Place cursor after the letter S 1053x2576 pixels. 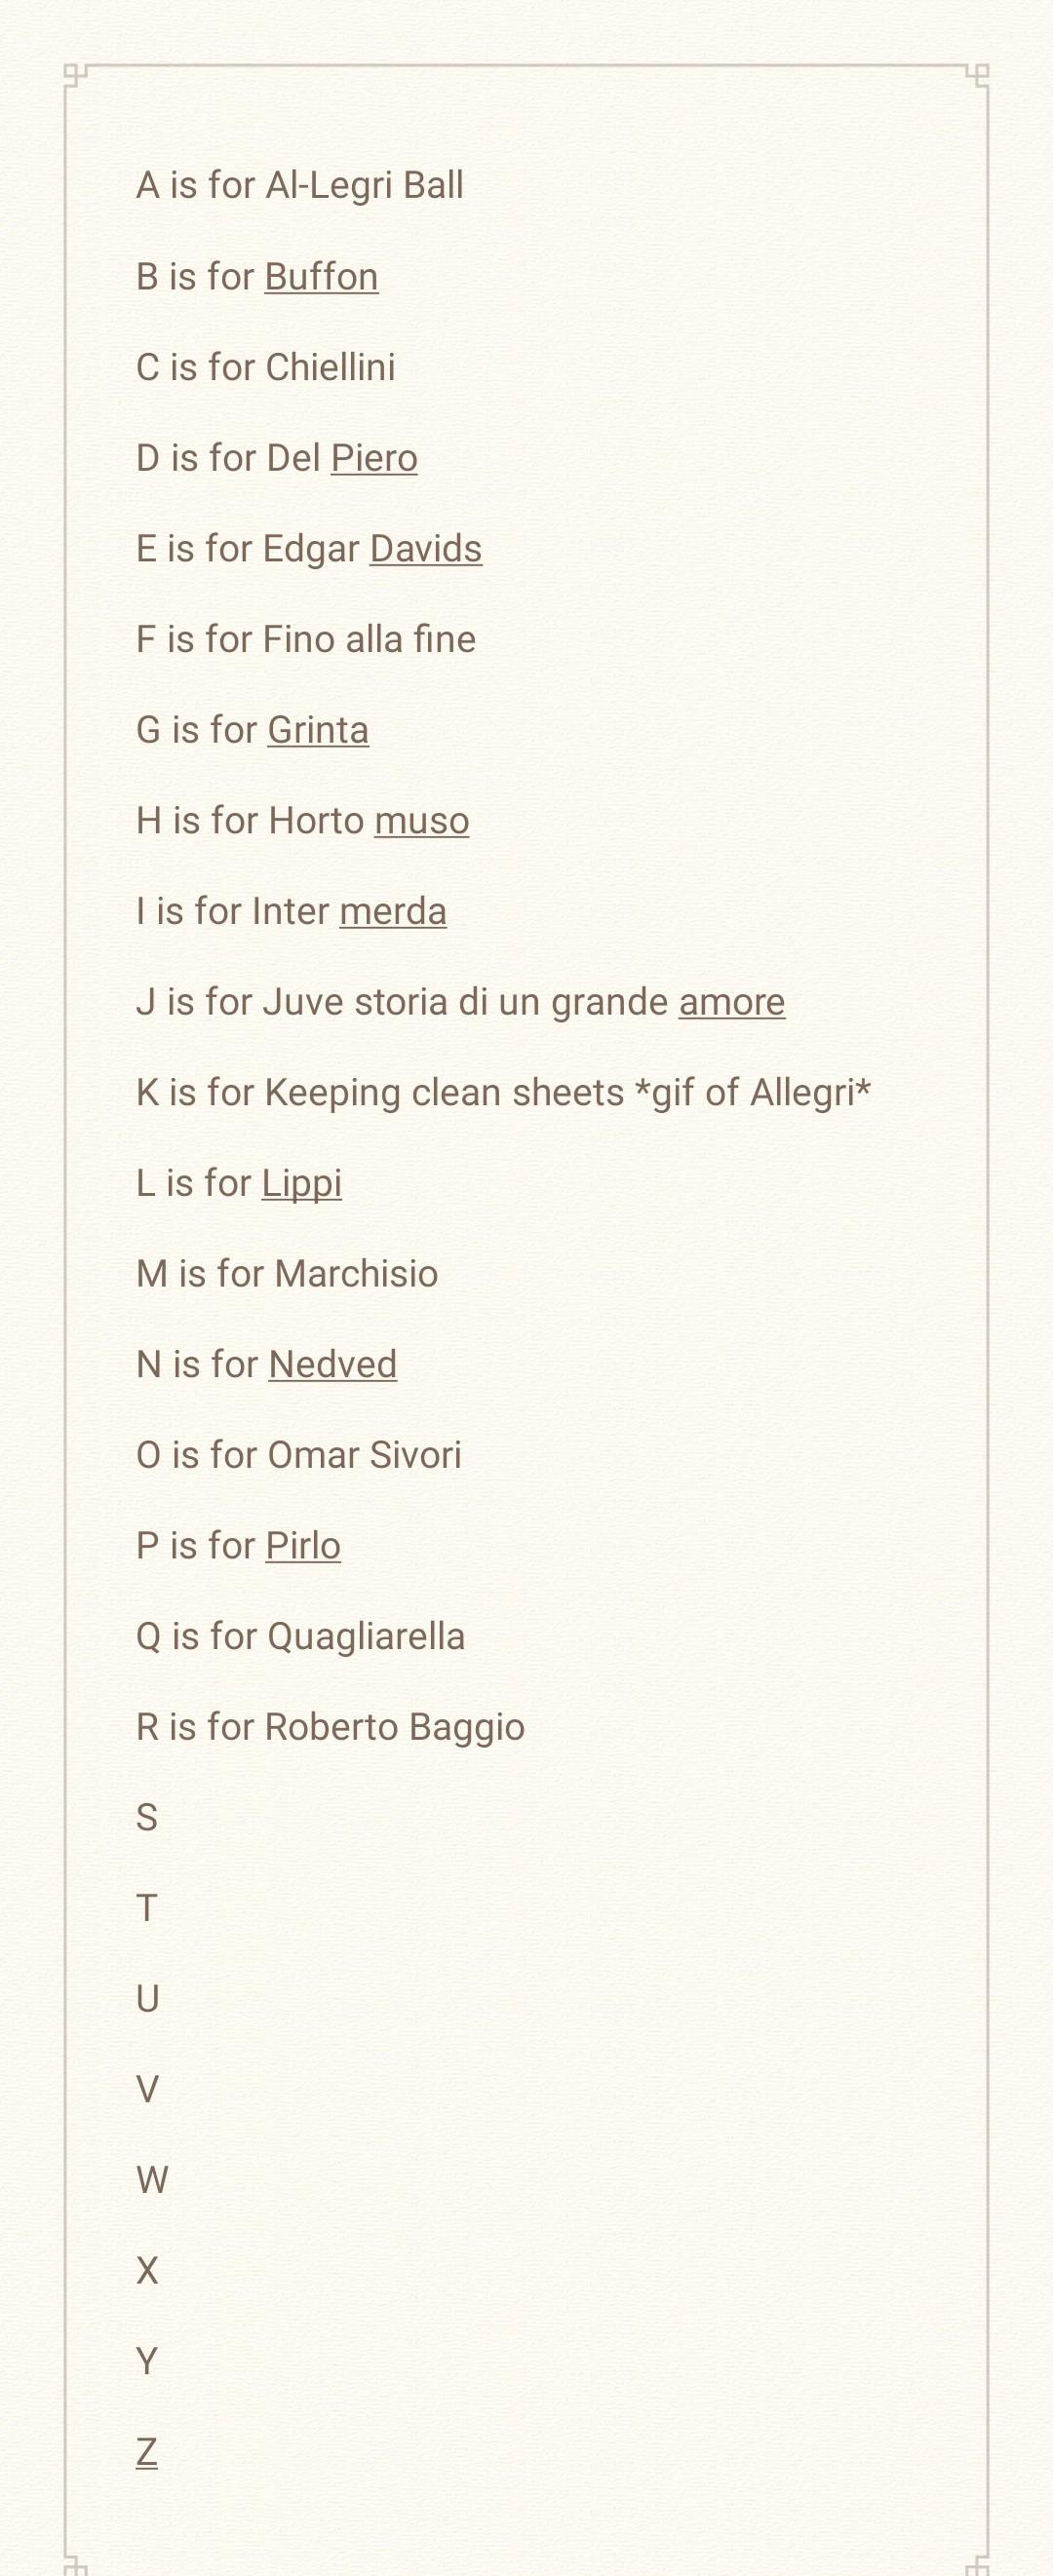point(160,1818)
